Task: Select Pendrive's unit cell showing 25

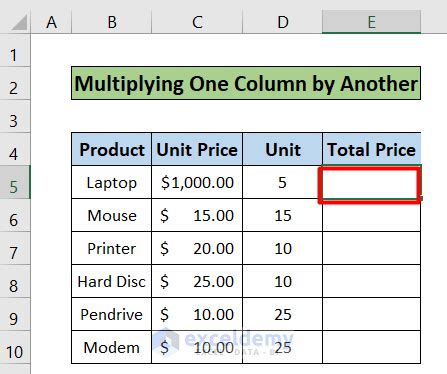Action: (x=283, y=314)
